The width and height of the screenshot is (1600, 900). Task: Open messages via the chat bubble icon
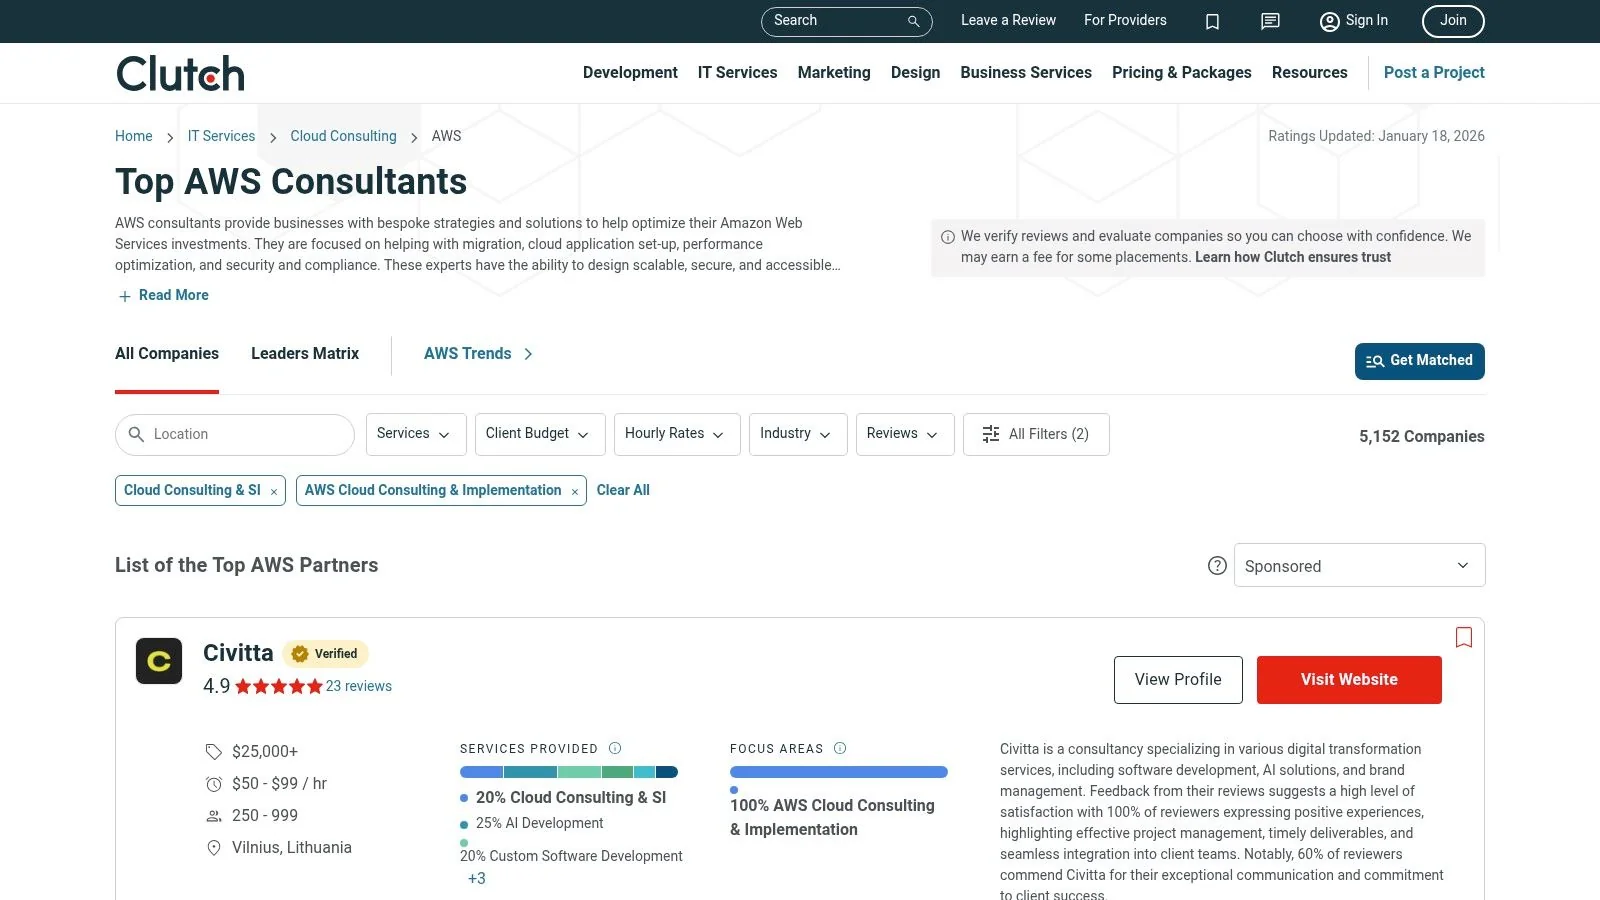point(1269,21)
